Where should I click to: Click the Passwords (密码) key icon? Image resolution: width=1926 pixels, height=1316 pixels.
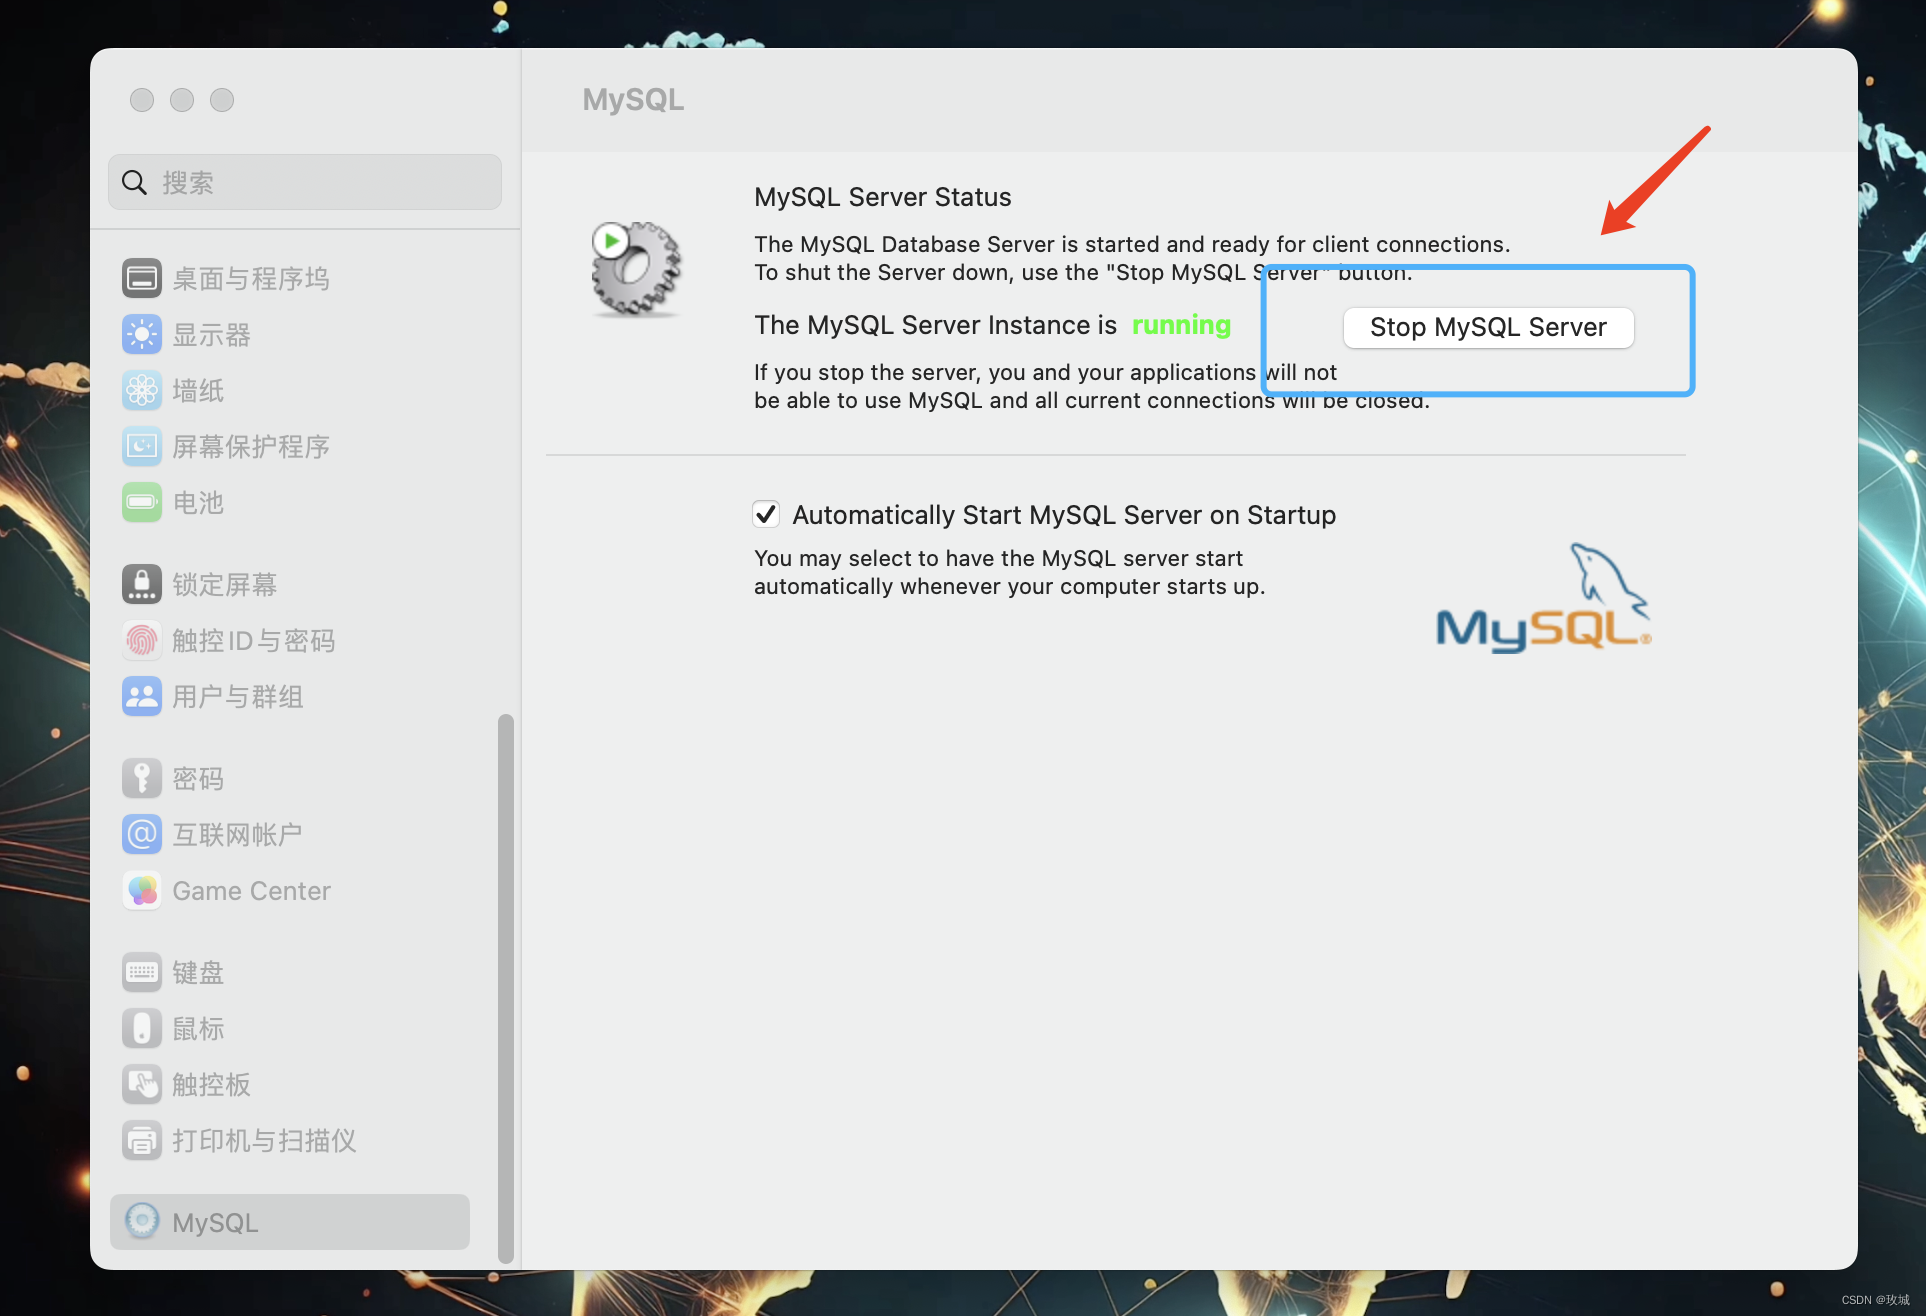[x=141, y=778]
